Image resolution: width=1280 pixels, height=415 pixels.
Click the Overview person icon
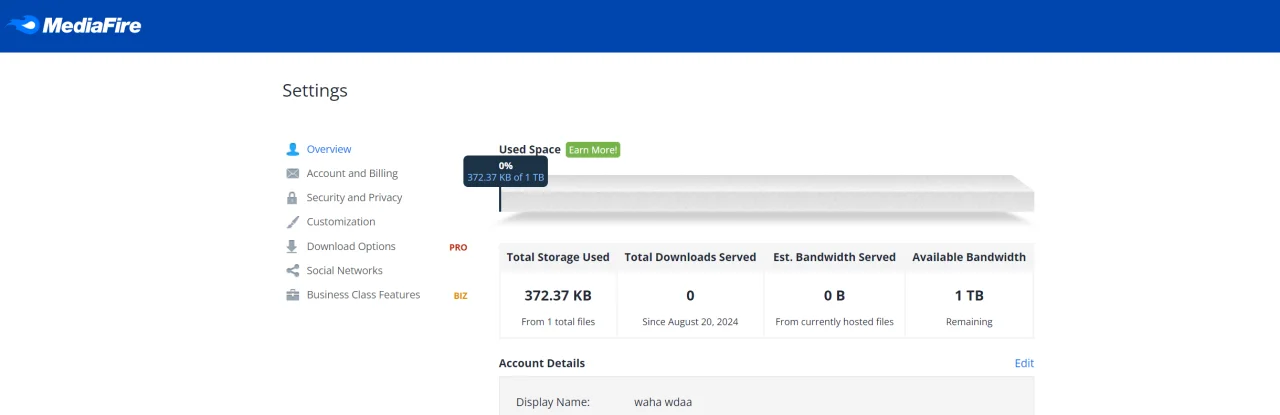click(293, 149)
